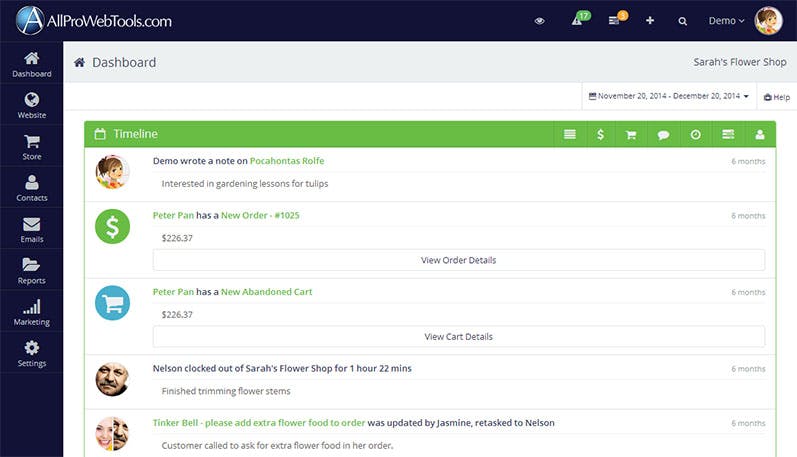
Task: Click 'Finished trimming flower stems' text
Action: click(226, 391)
